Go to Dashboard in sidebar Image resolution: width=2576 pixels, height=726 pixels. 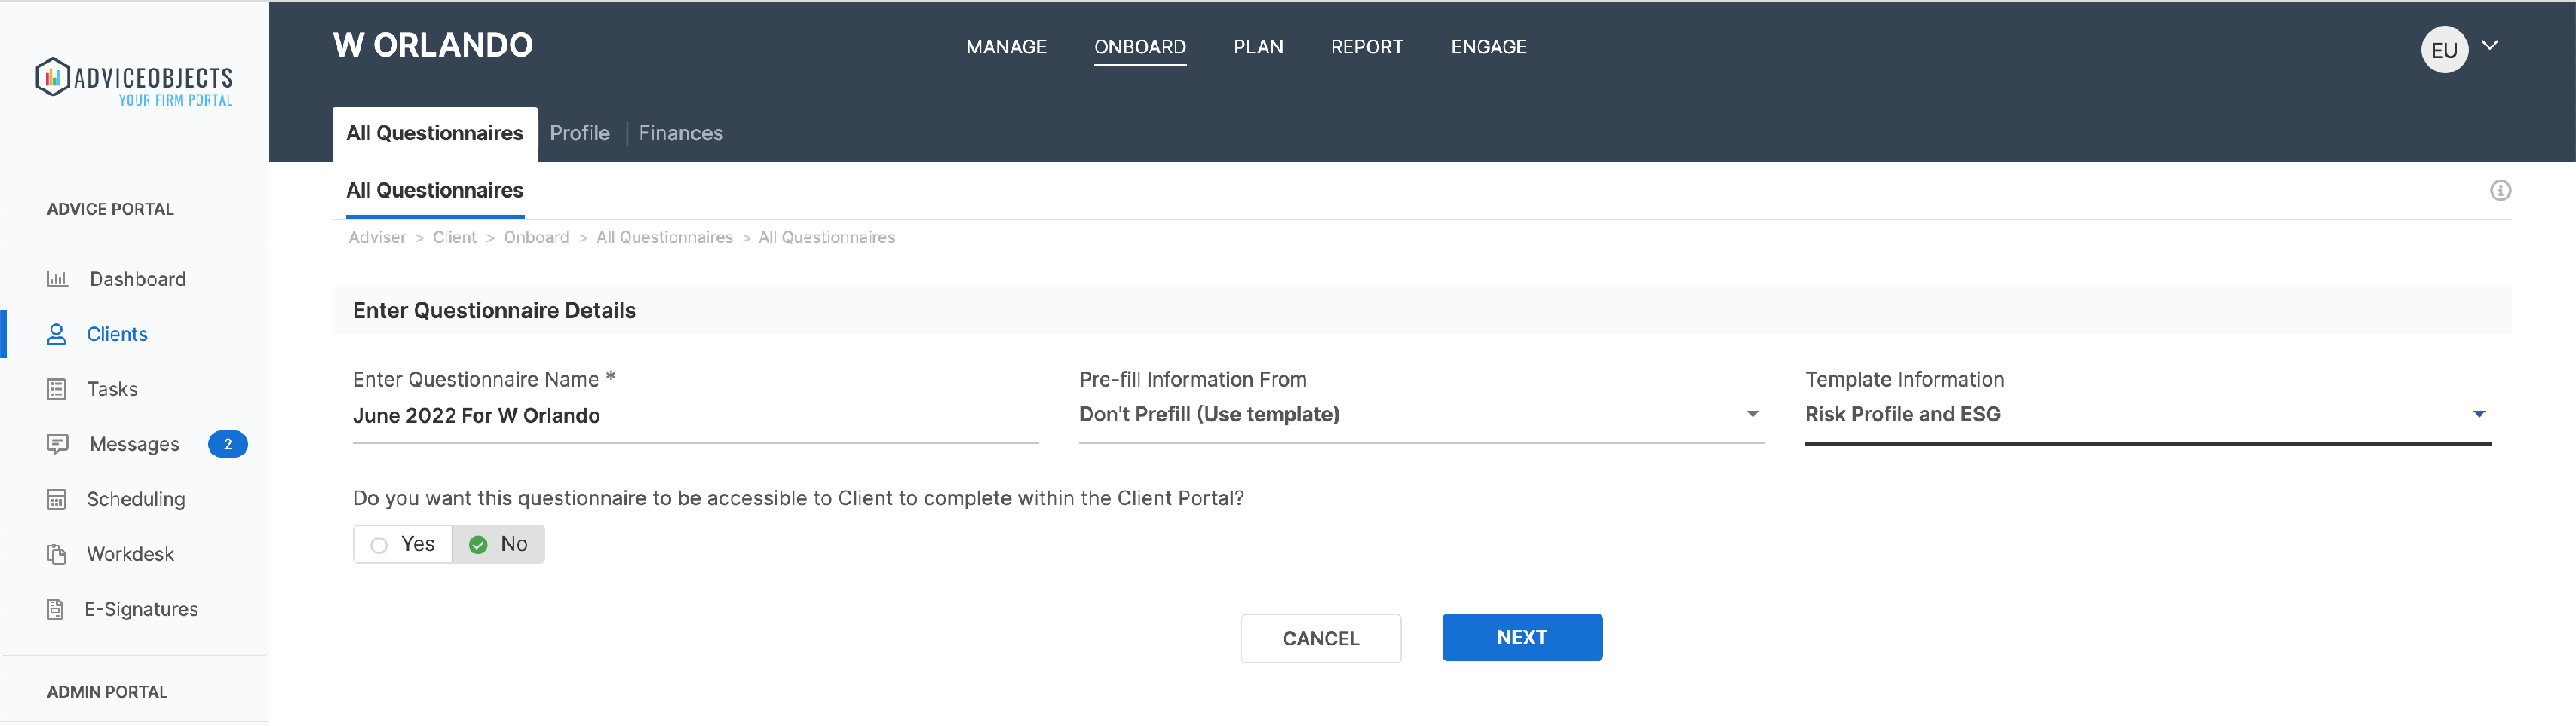coord(138,279)
